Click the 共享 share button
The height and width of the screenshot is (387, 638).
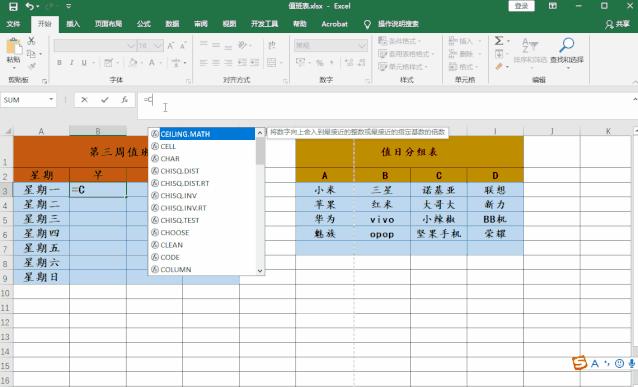[617, 24]
